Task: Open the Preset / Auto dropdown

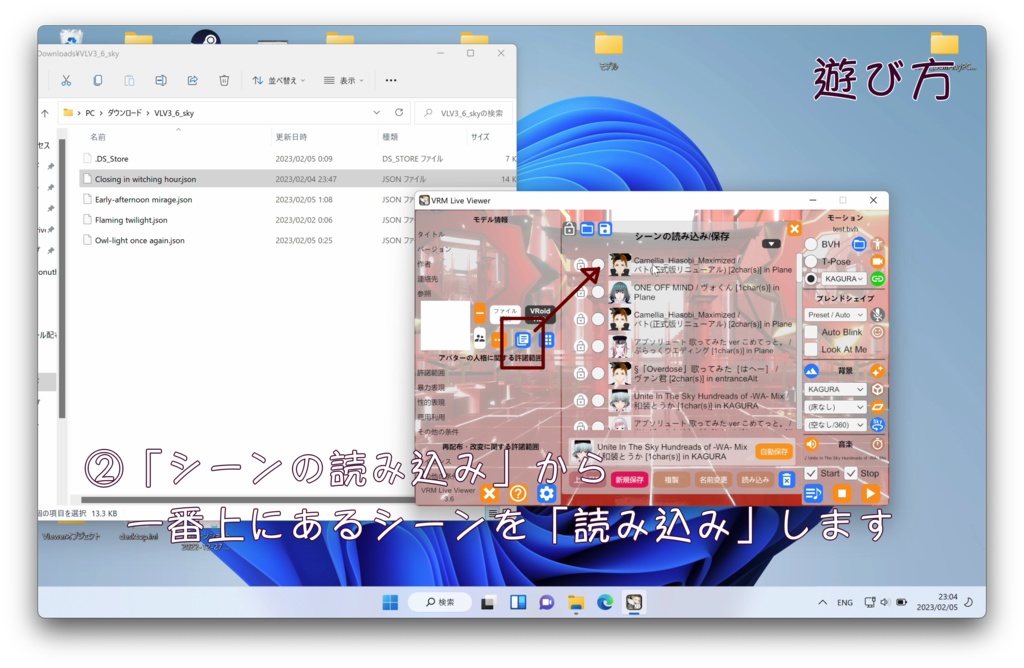Action: coord(835,315)
